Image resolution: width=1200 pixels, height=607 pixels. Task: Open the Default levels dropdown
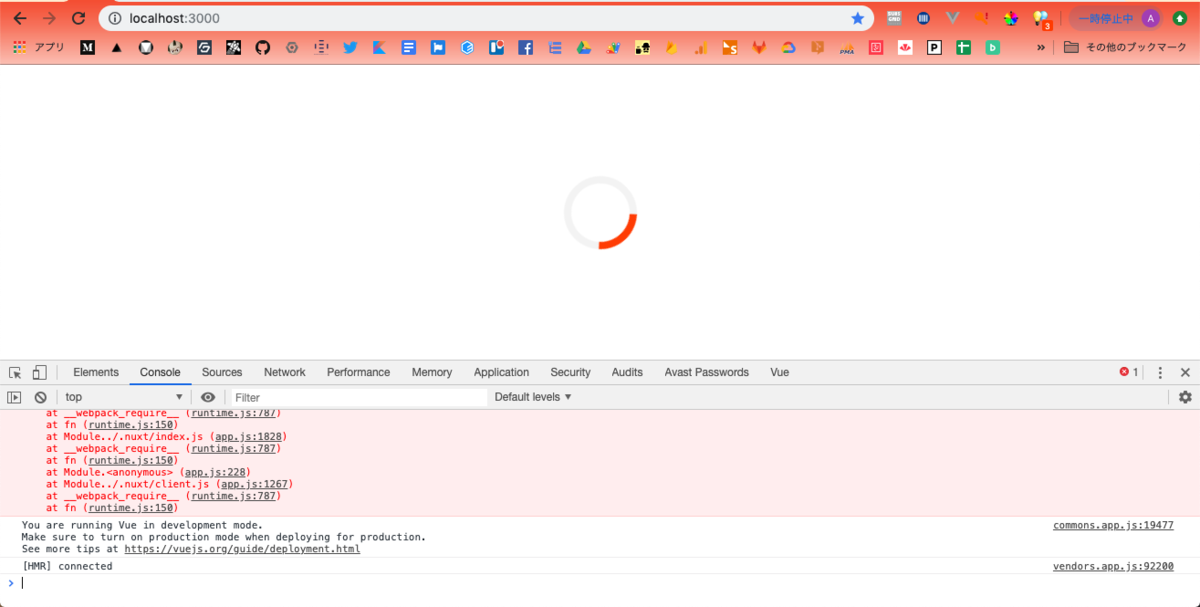pos(532,397)
